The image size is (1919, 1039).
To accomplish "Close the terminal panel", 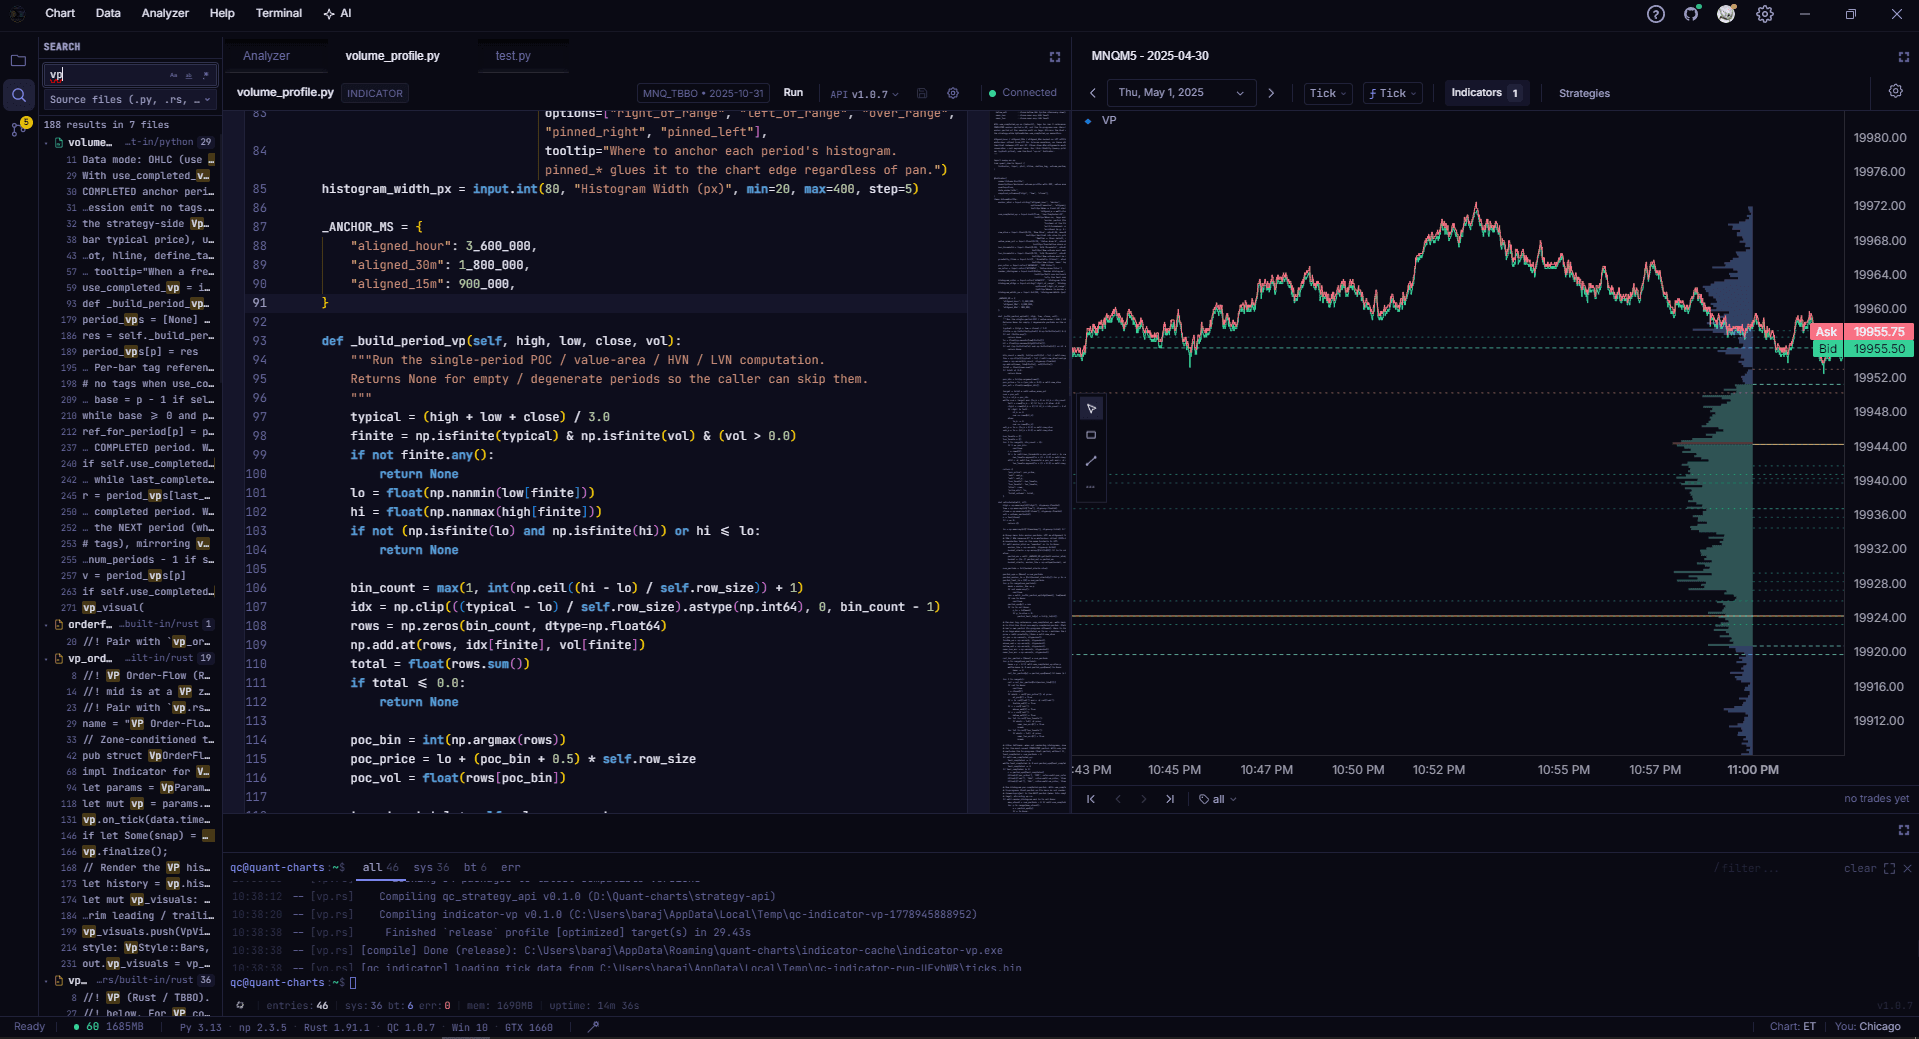I will pyautogui.click(x=1907, y=868).
